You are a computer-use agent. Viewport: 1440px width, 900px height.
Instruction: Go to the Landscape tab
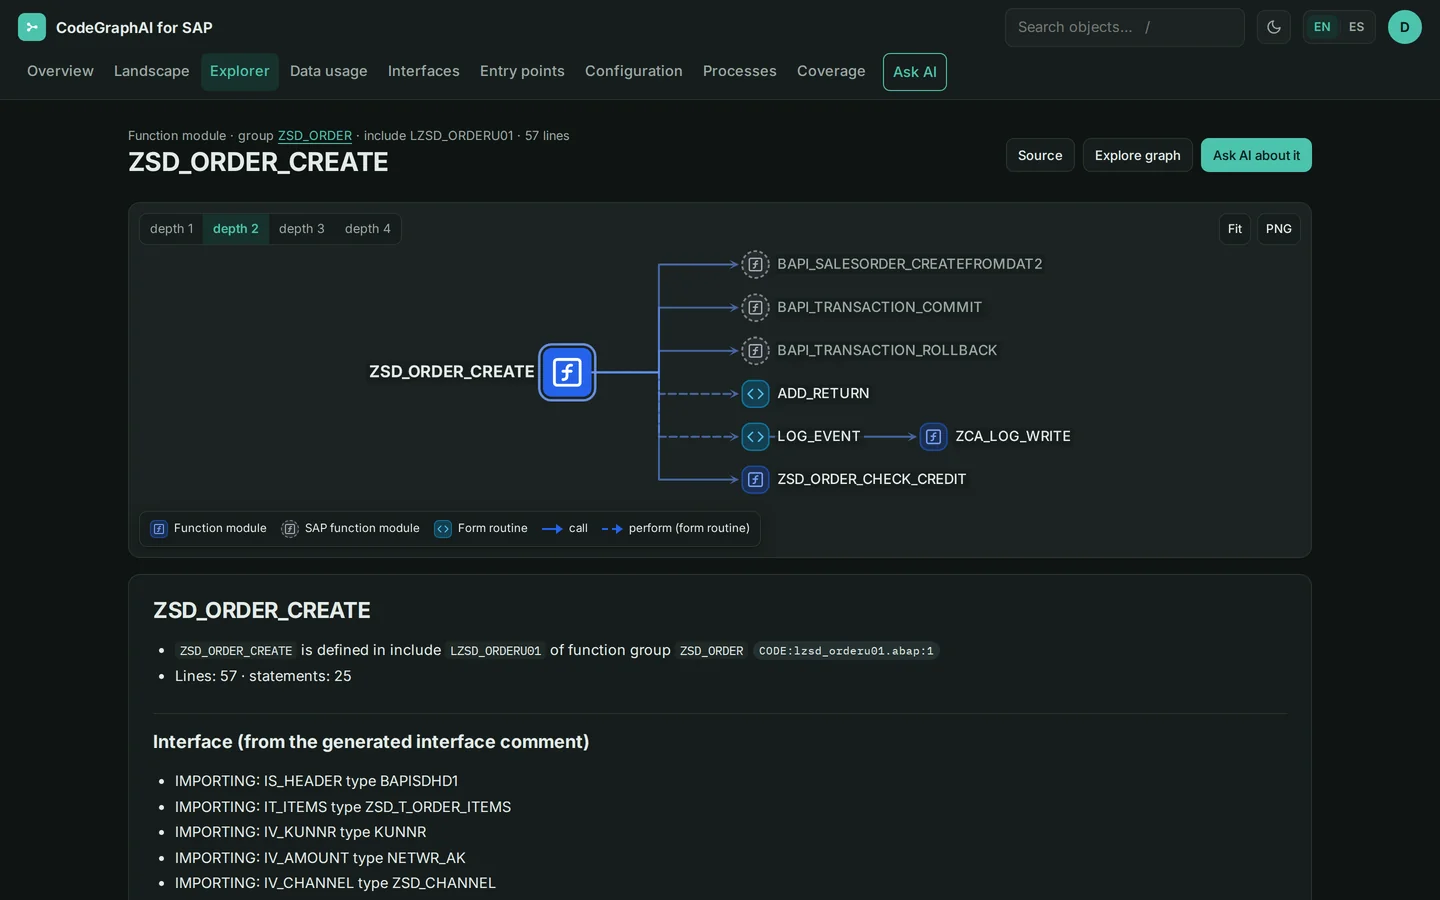click(x=152, y=71)
